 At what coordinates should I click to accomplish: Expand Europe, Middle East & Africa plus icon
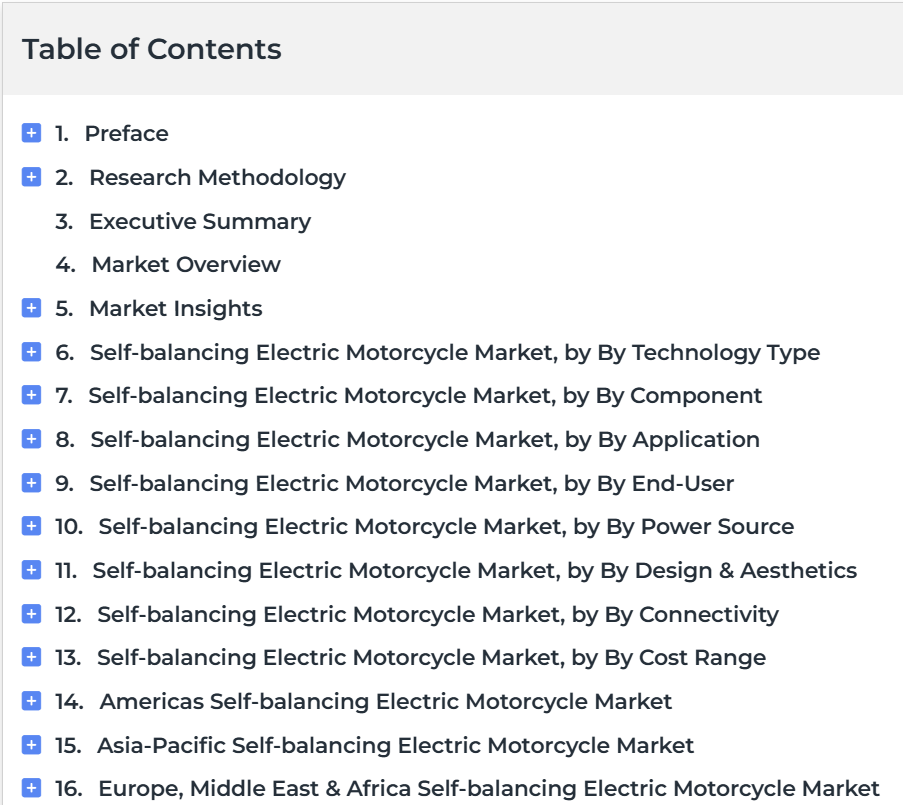[31, 788]
